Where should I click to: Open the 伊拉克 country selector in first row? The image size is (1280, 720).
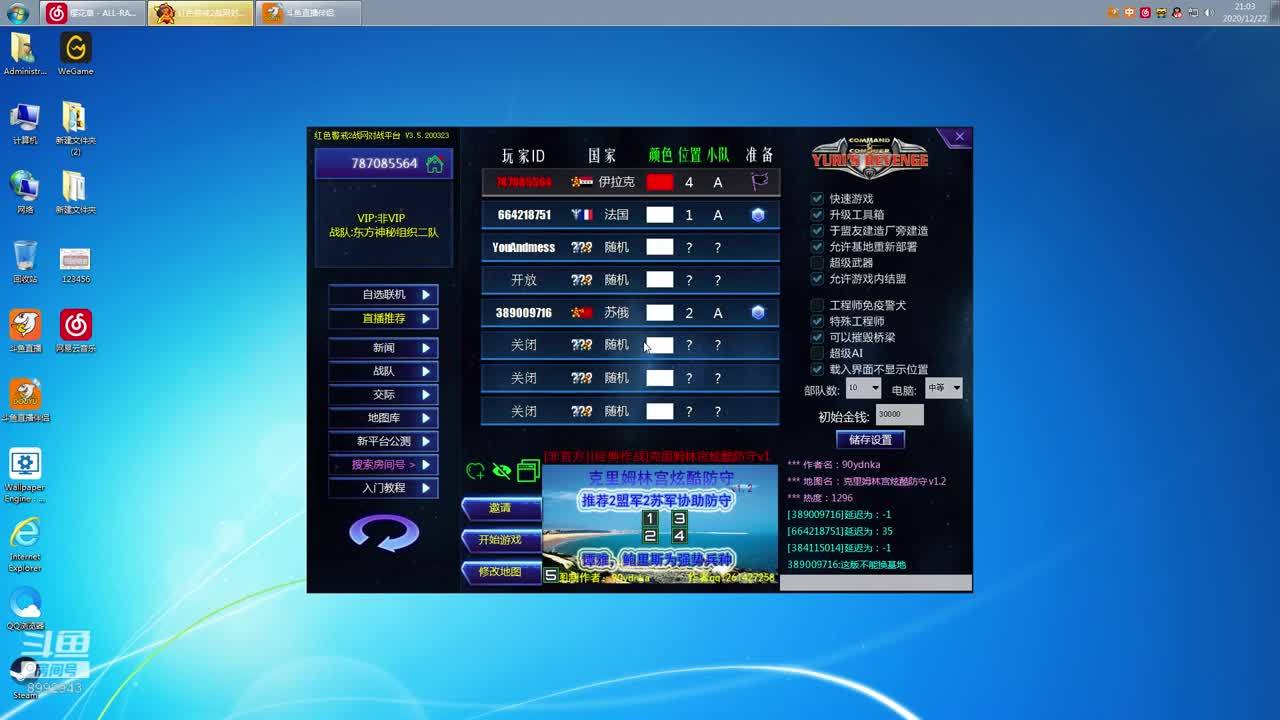coord(616,182)
